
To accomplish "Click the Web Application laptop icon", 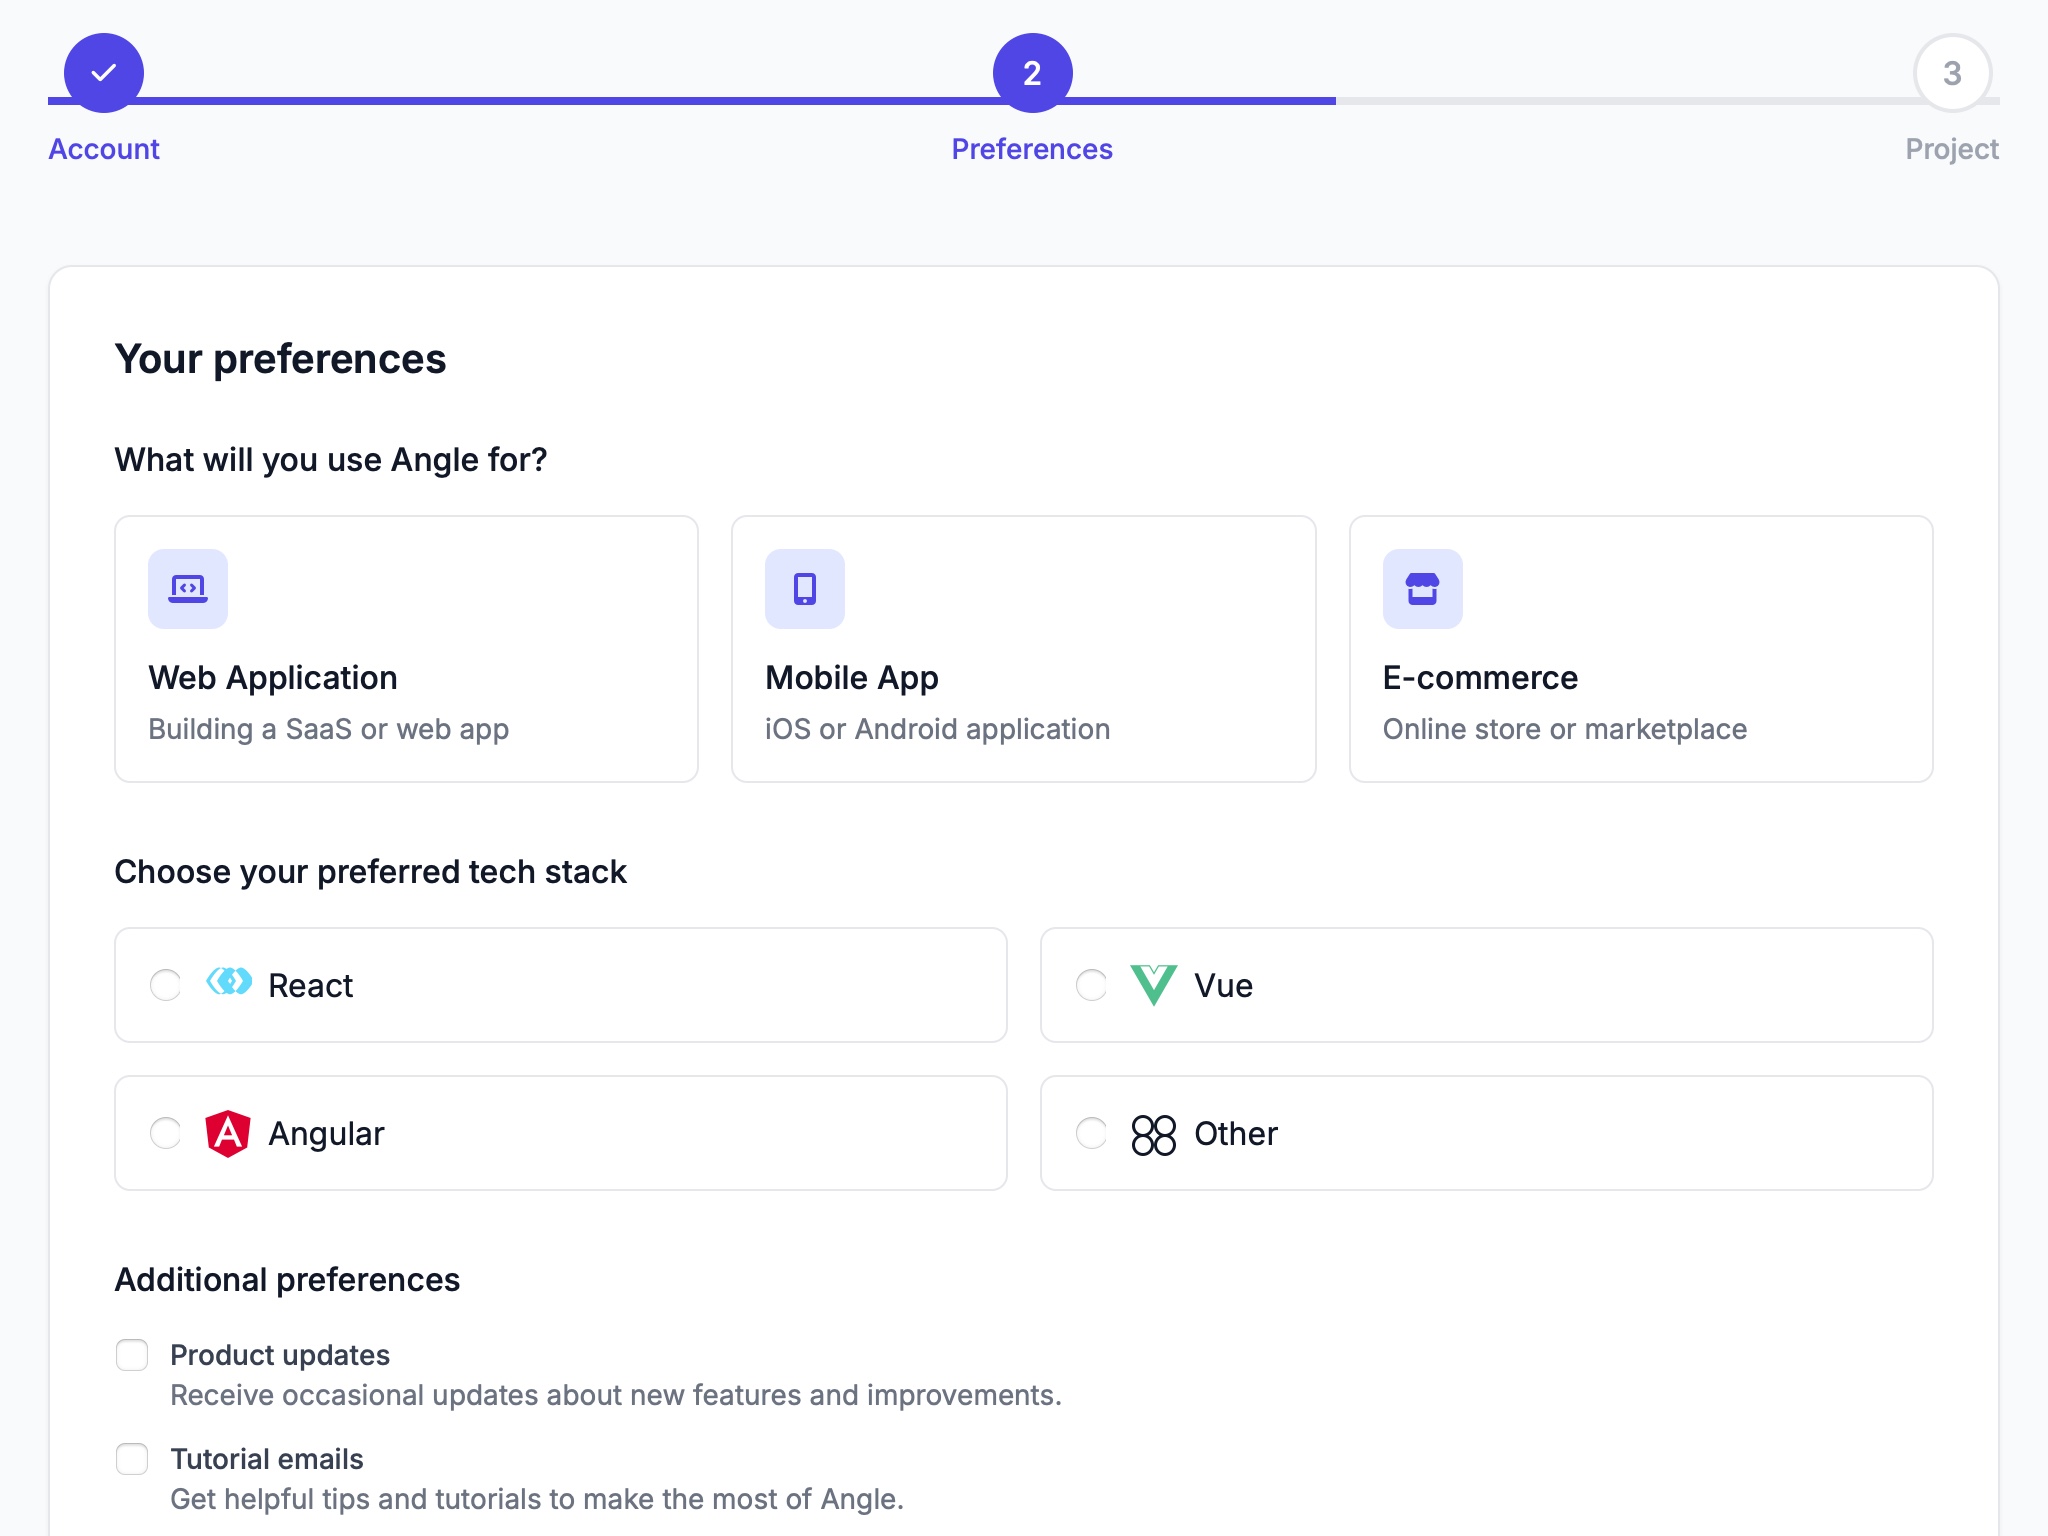I will 188,589.
